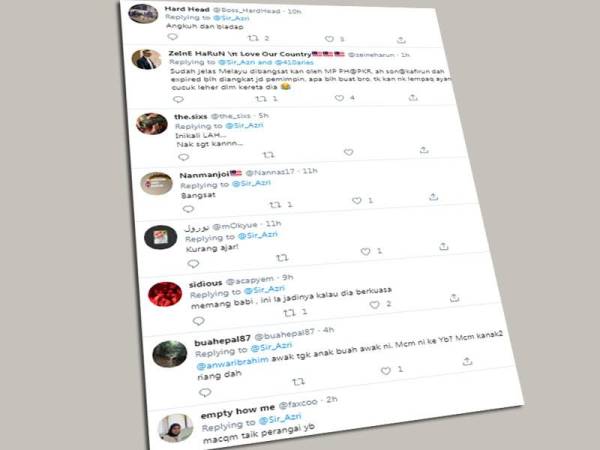Like Hard Head's tweet
The image size is (600, 450).
[x=329, y=39]
